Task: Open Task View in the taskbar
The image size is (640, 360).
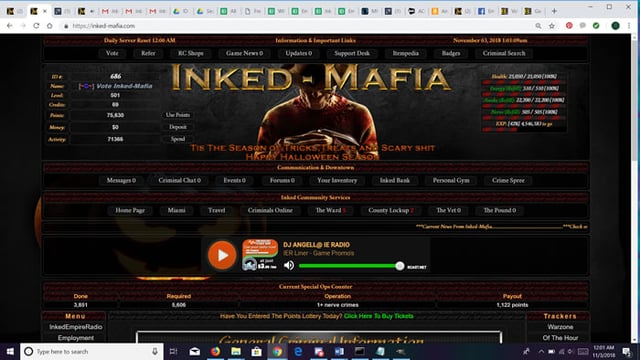Action: [173, 351]
